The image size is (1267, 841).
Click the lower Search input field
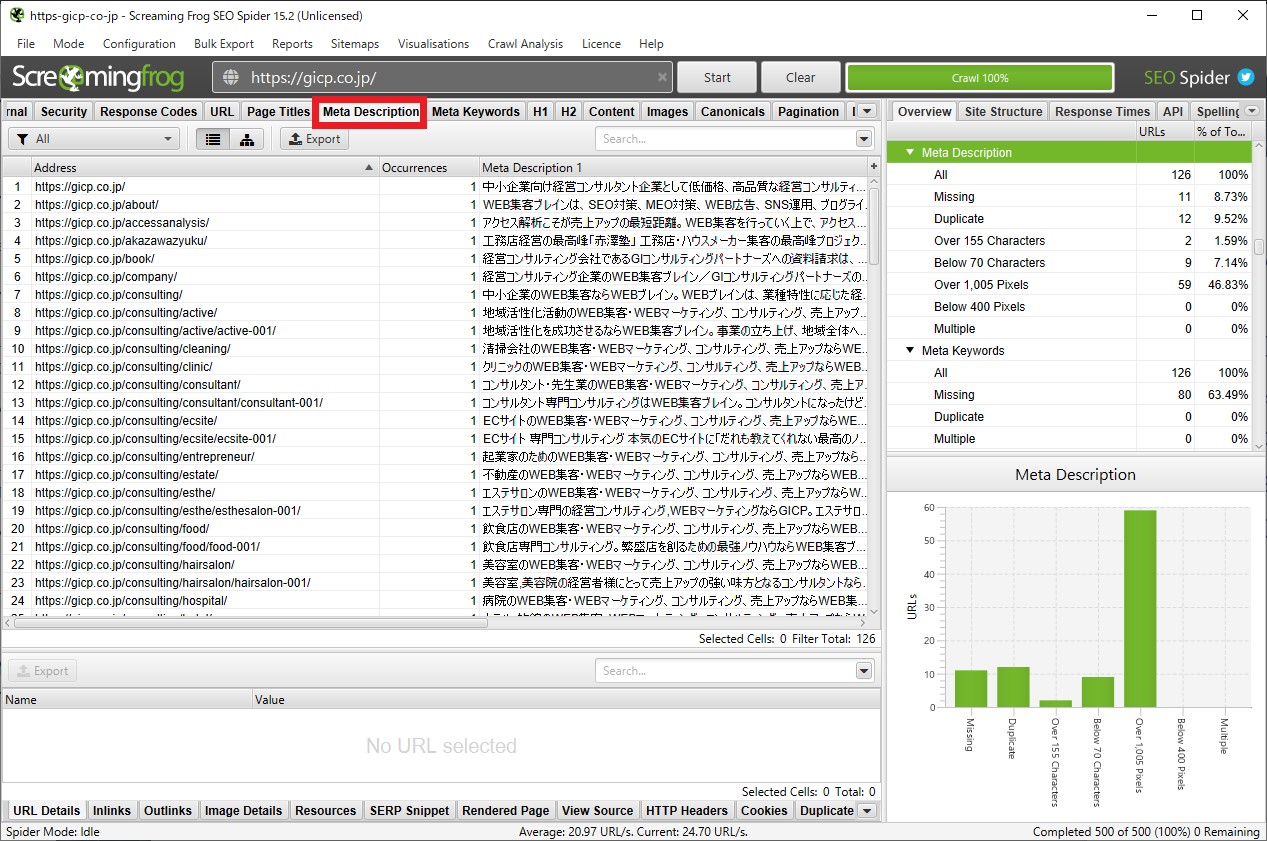(x=726, y=671)
